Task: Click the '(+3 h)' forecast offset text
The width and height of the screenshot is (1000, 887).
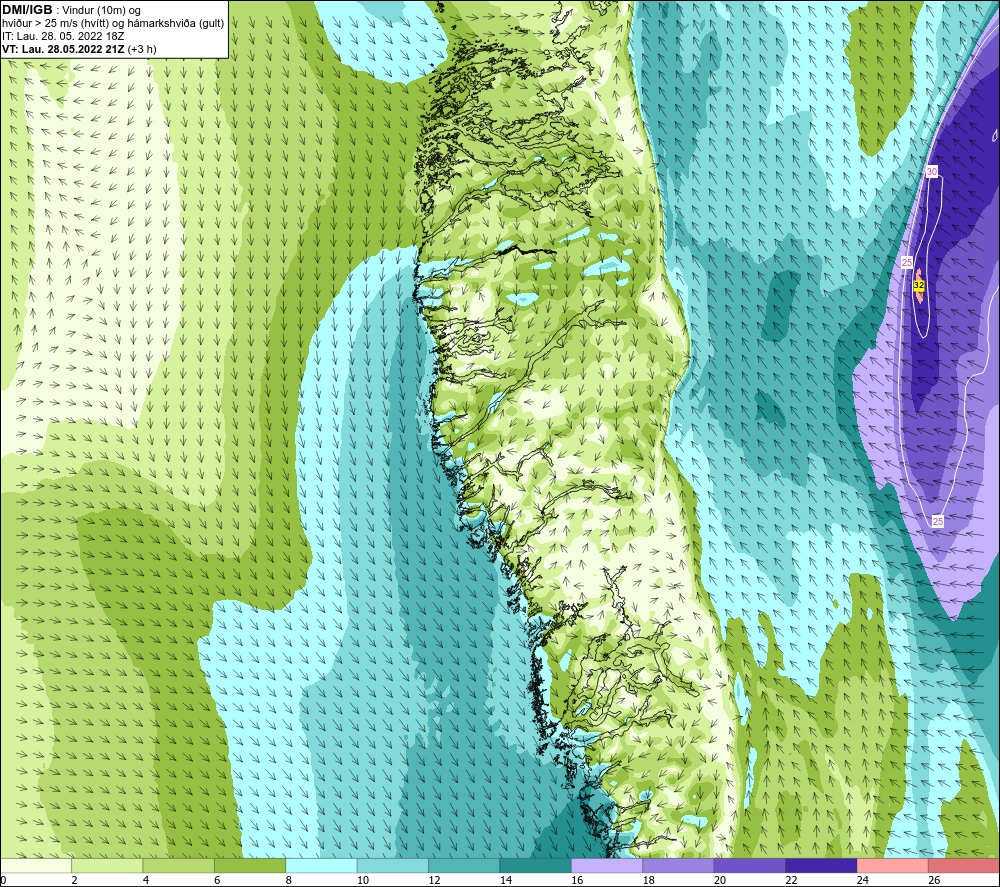Action: click(x=142, y=49)
